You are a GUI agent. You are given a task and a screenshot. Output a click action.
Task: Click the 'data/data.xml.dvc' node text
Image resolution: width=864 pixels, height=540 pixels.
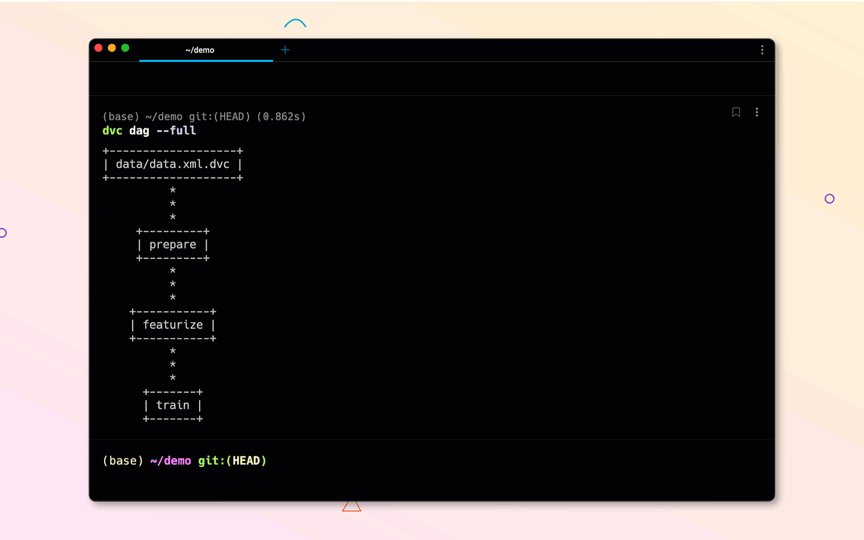click(172, 164)
